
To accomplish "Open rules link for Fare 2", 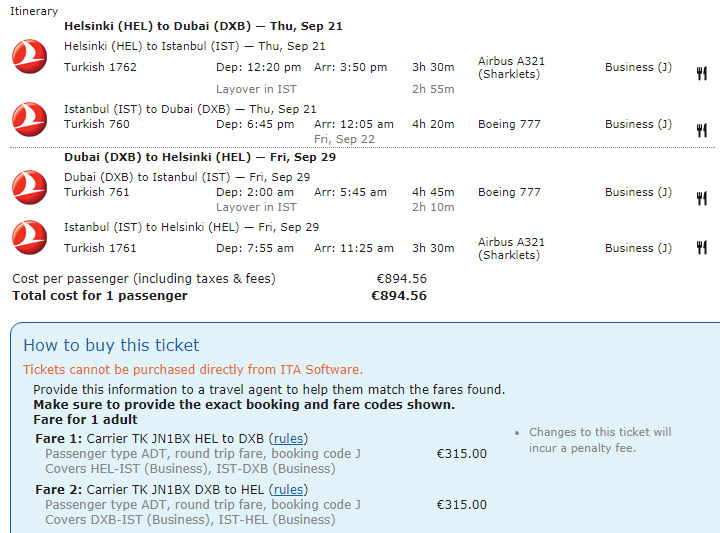I will click(x=288, y=490).
